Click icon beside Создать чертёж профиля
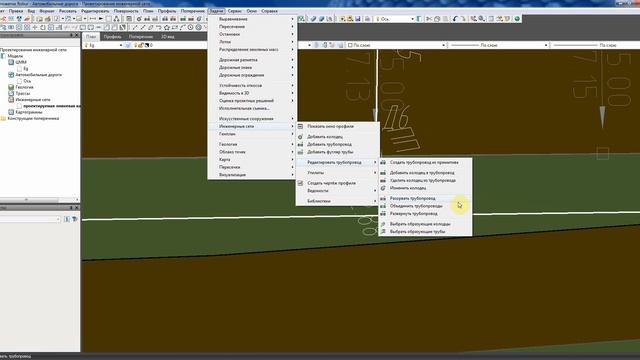This screenshot has width=640, height=360. pos(300,183)
